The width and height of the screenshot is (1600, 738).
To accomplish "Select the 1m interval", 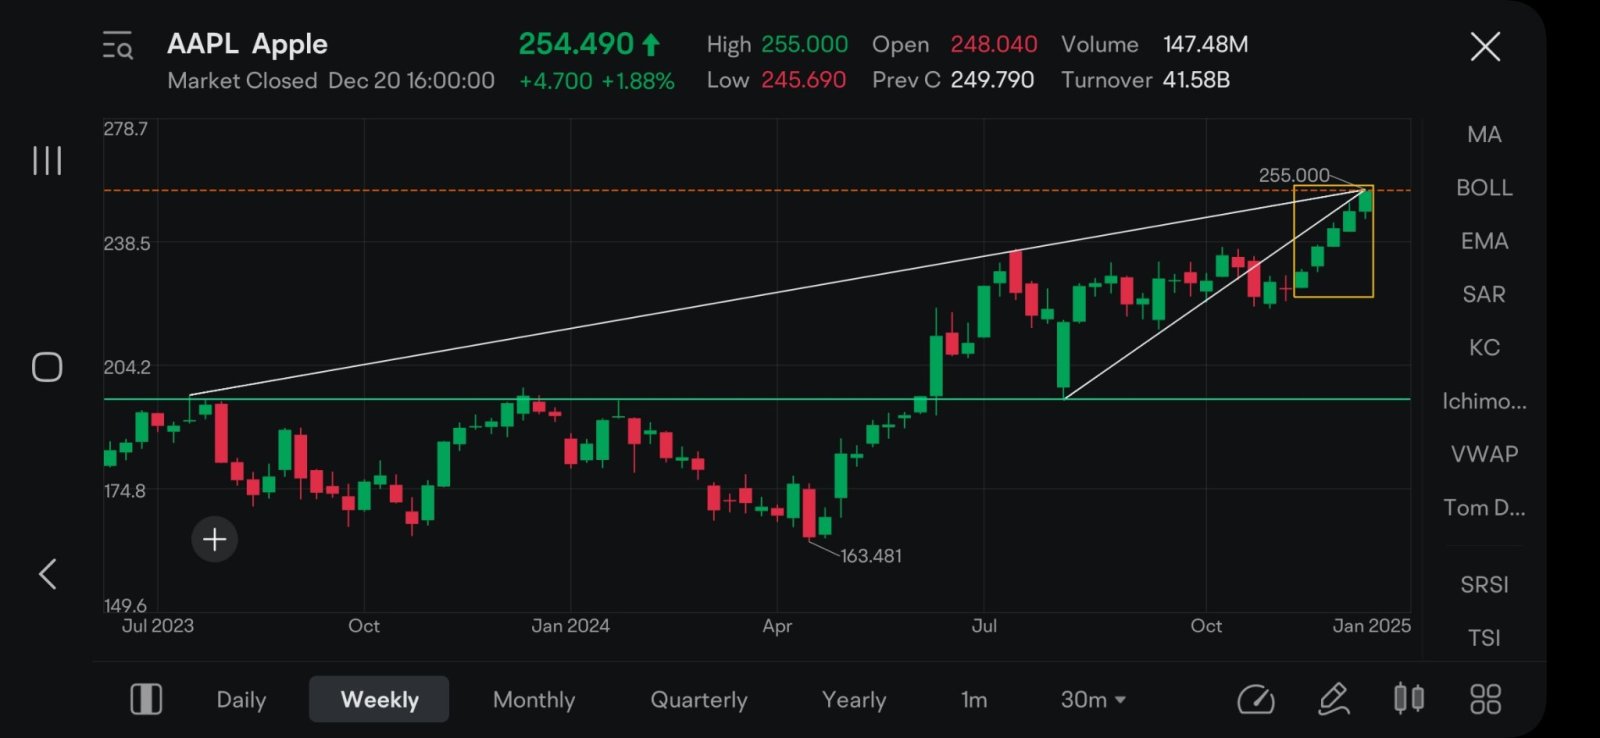I will click(974, 700).
